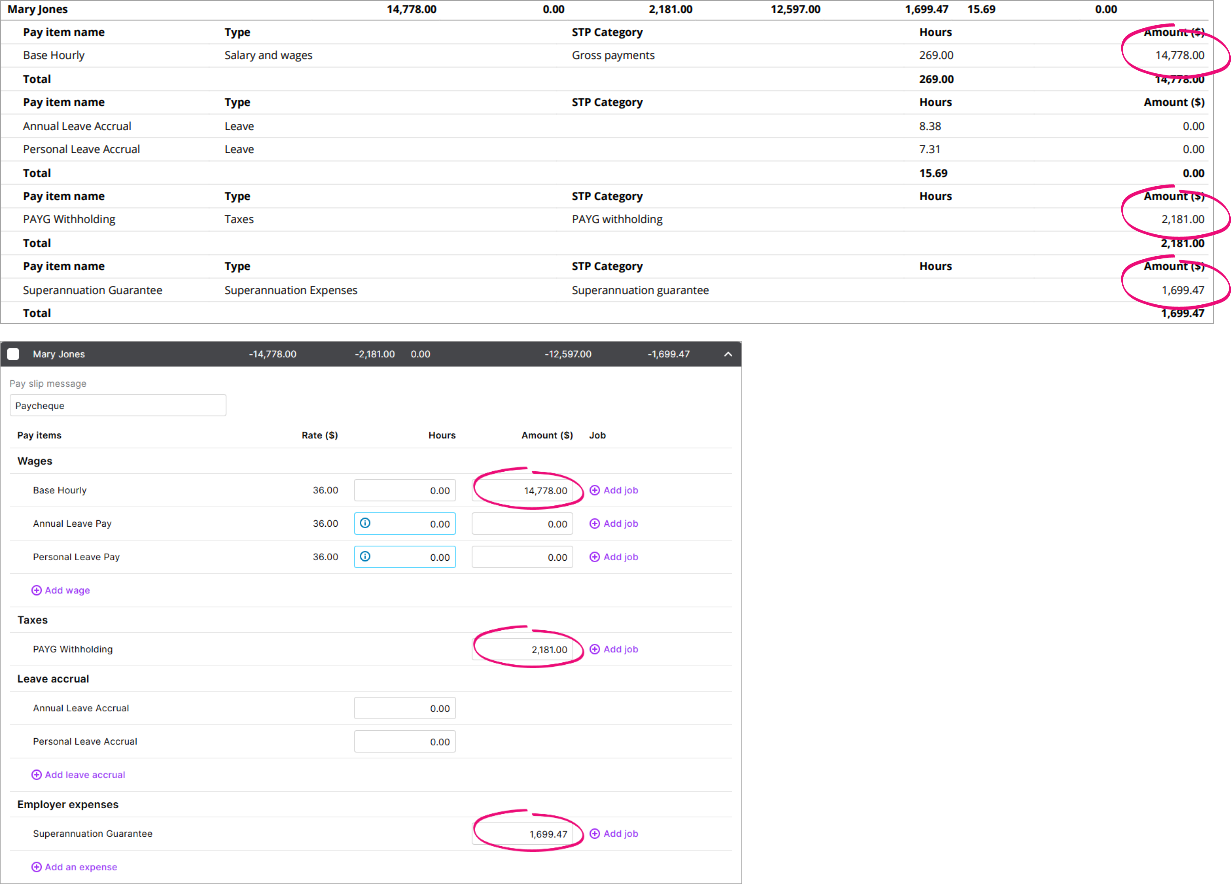1231x884 pixels.
Task: Click Base Hourly hours input field
Action: pos(405,491)
